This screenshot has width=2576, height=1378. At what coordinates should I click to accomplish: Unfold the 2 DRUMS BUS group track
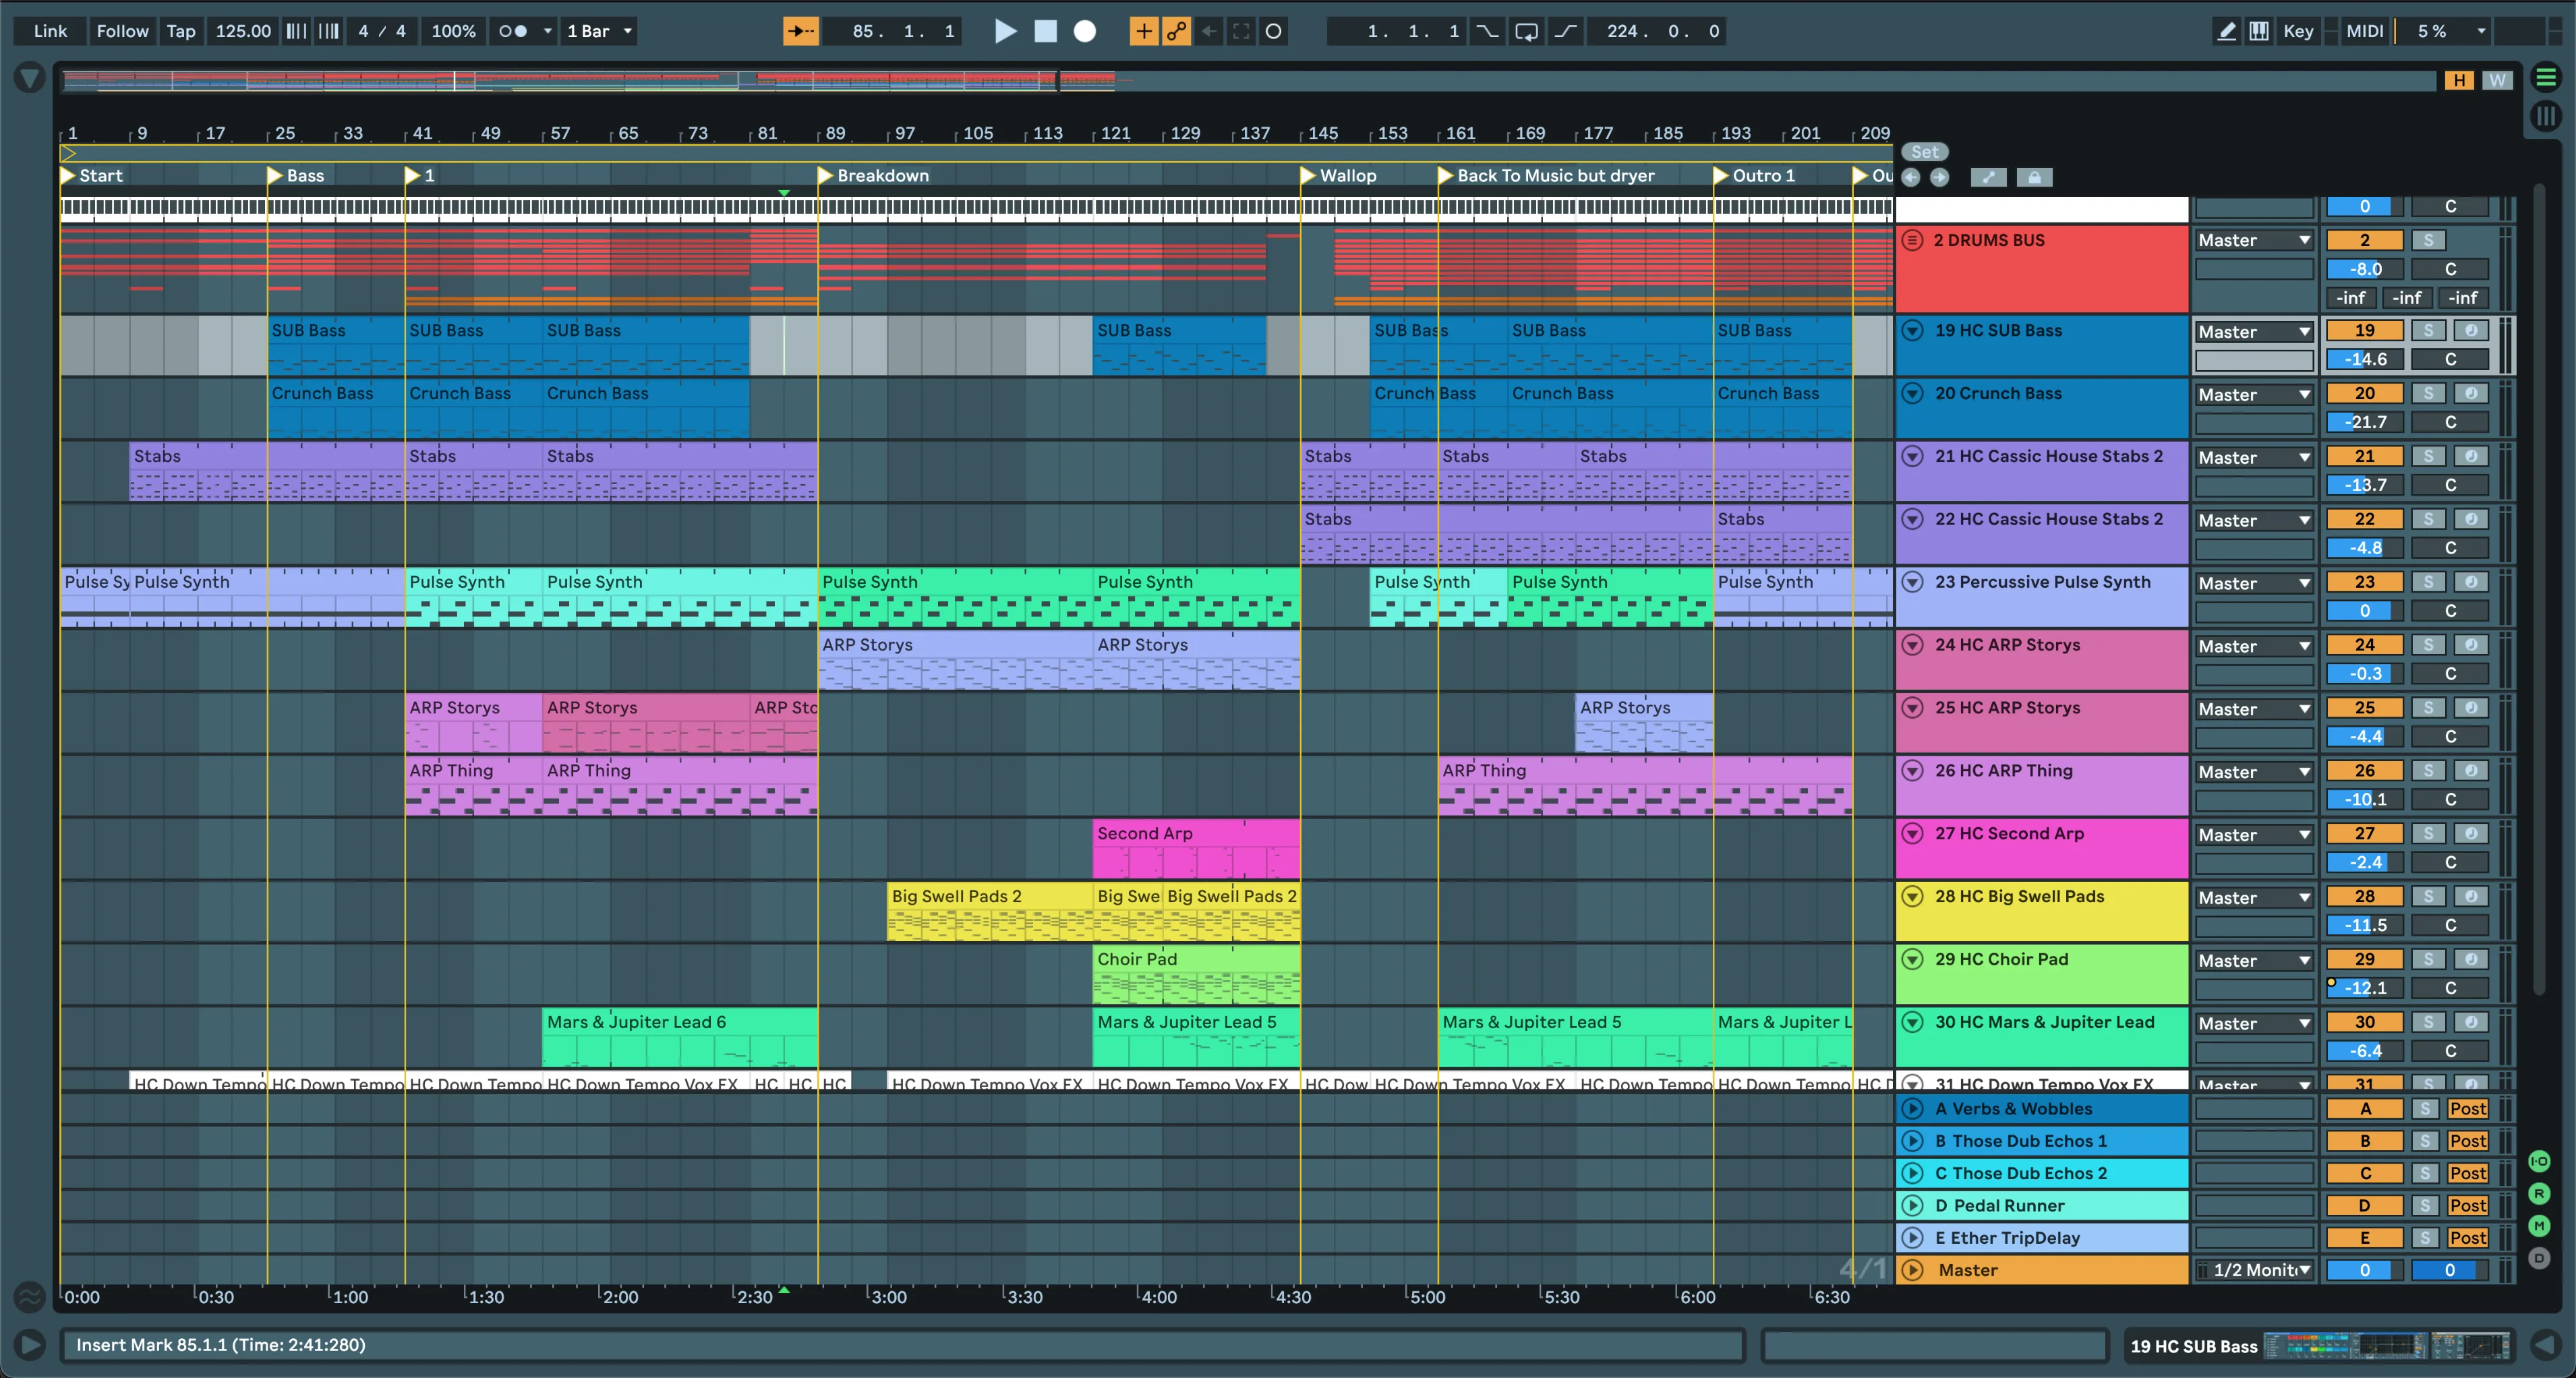[x=1912, y=240]
